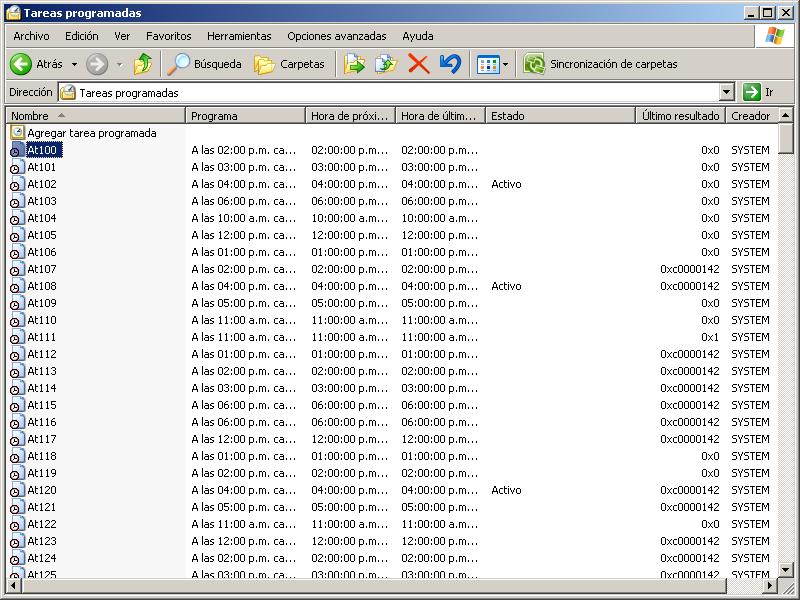Select Agregar tarea programada item
This screenshot has height=600, width=800.
(91, 133)
